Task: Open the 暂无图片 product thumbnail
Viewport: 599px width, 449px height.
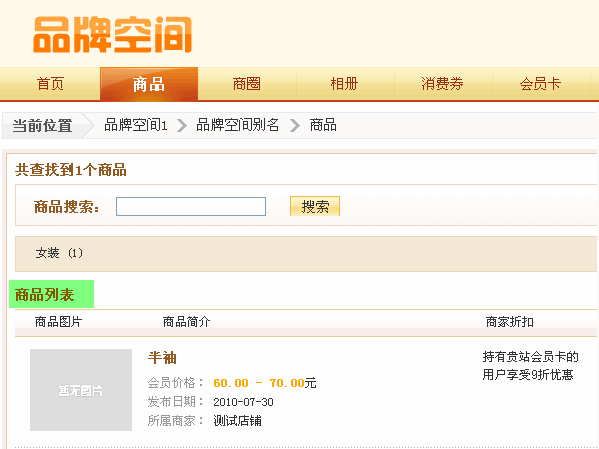Action: tap(81, 390)
